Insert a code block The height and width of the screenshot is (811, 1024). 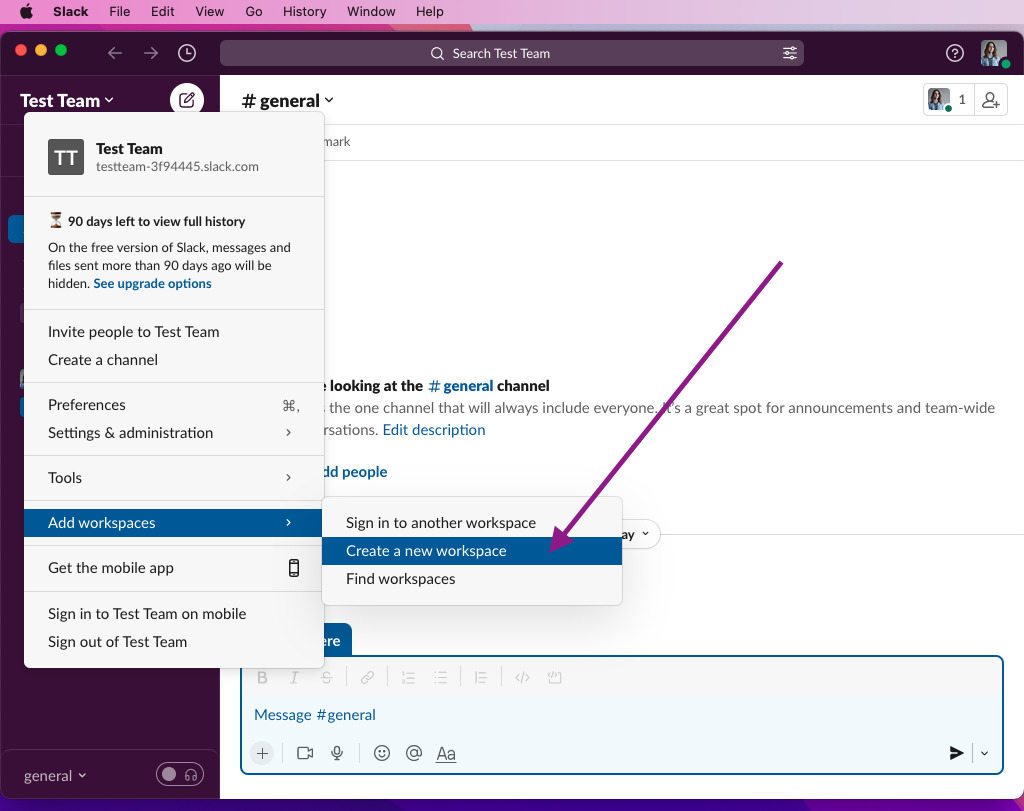[554, 677]
